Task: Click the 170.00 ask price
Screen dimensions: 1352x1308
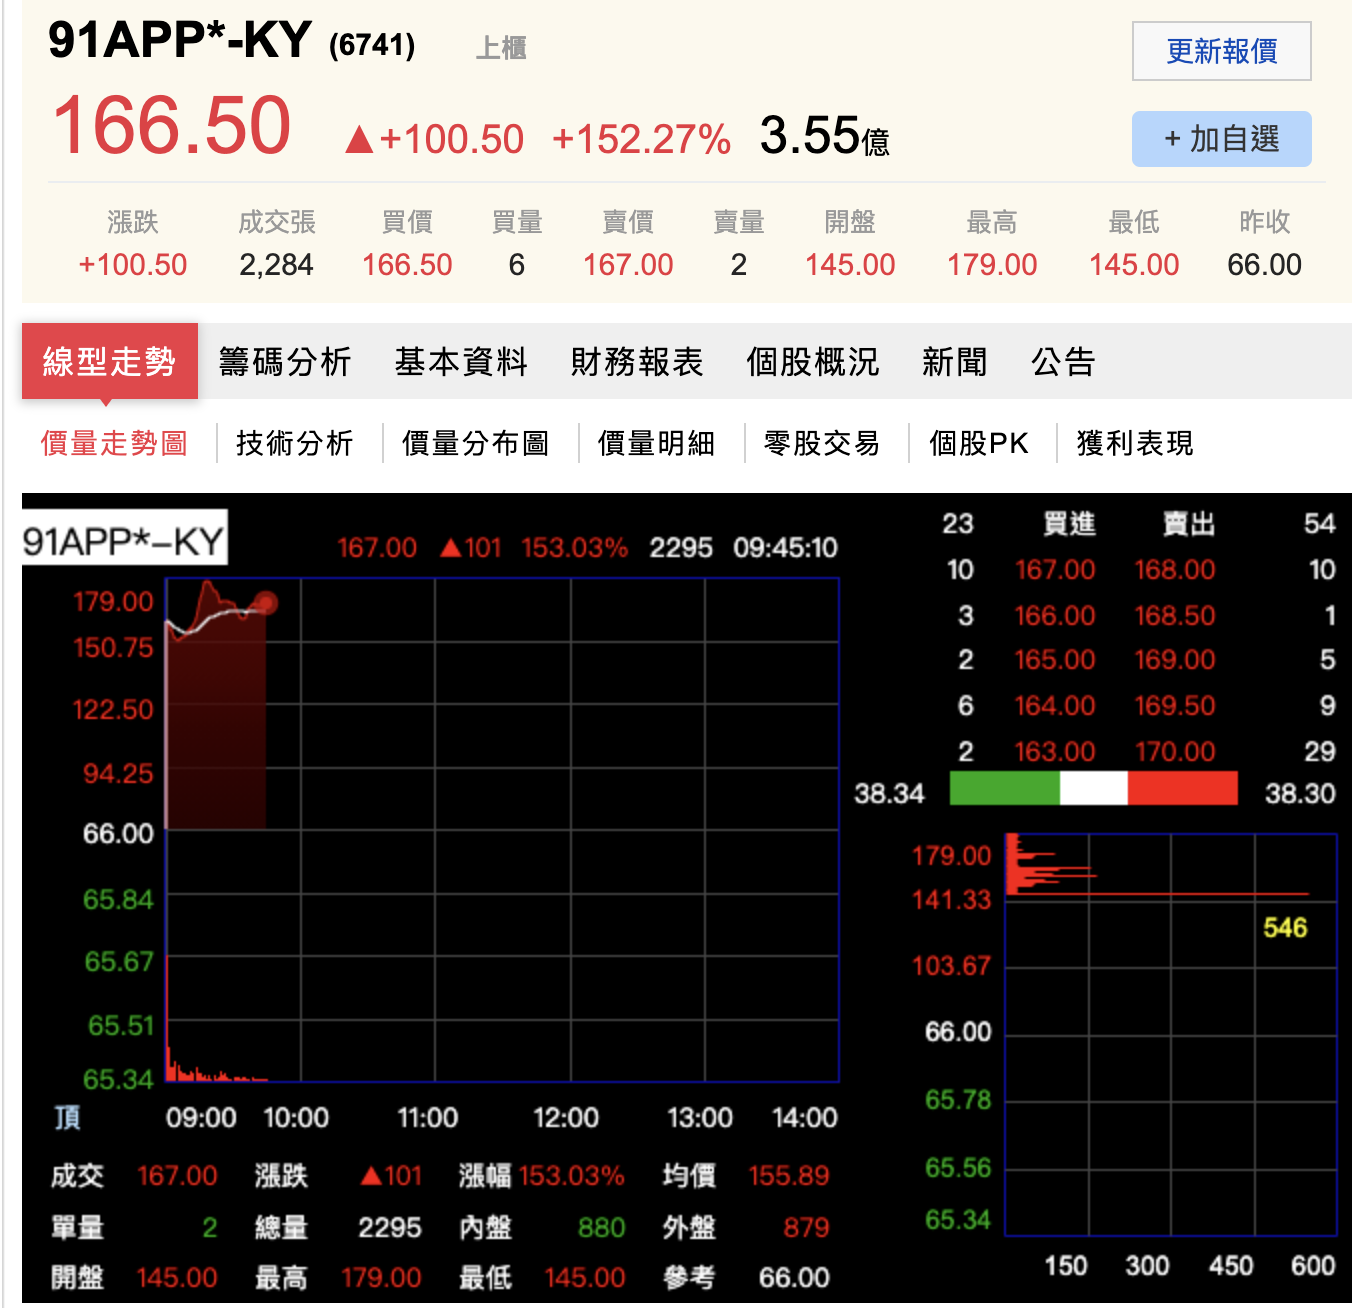Action: 1175,752
